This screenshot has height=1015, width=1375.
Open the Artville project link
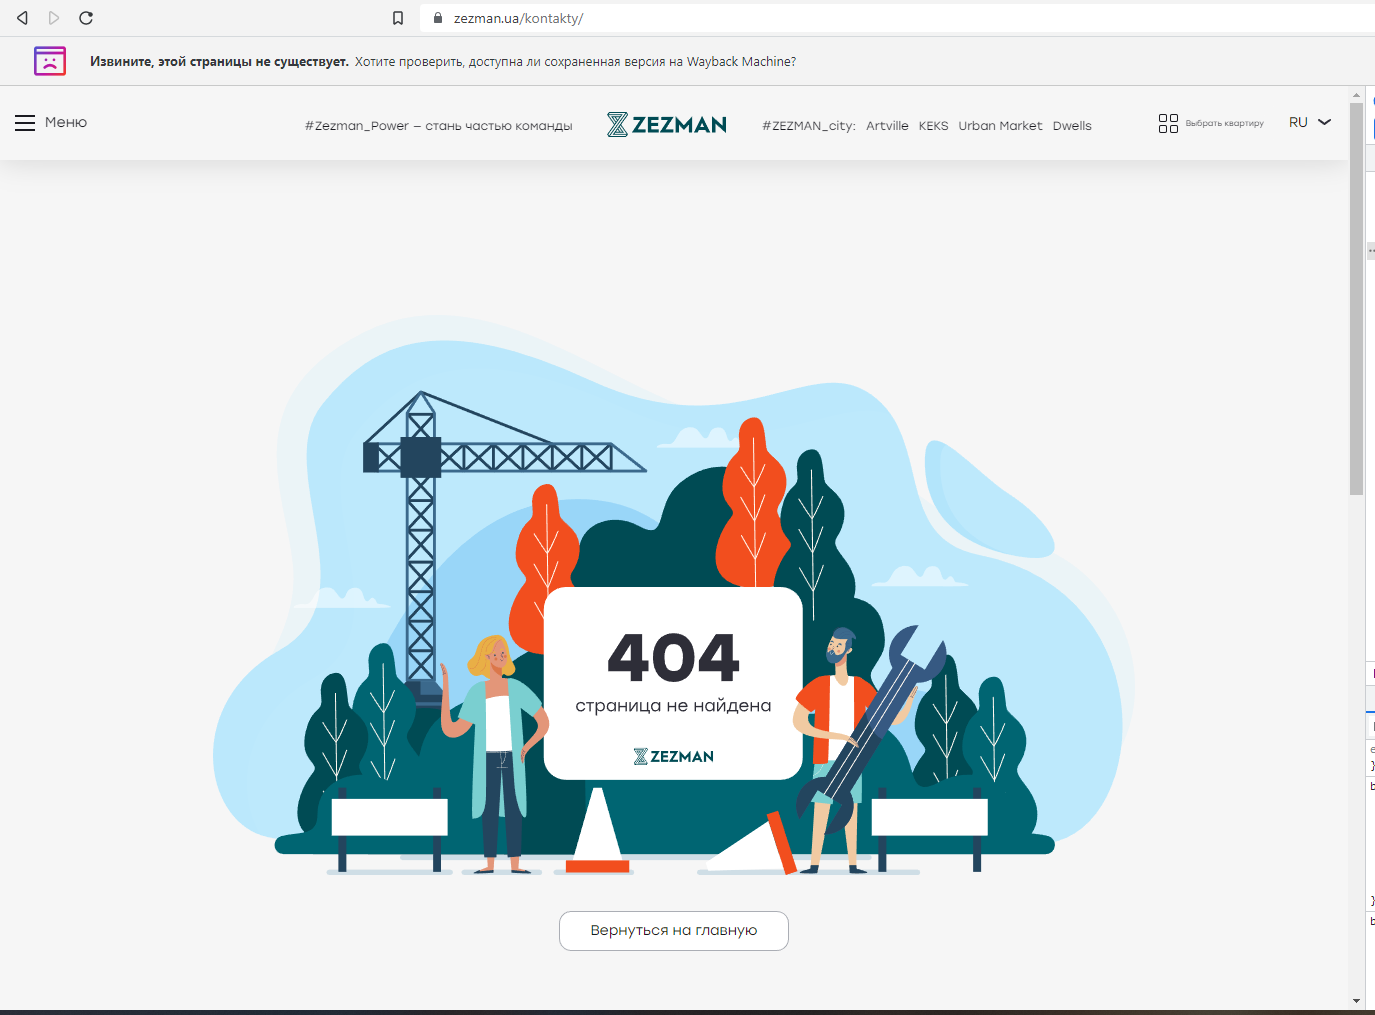tap(887, 126)
